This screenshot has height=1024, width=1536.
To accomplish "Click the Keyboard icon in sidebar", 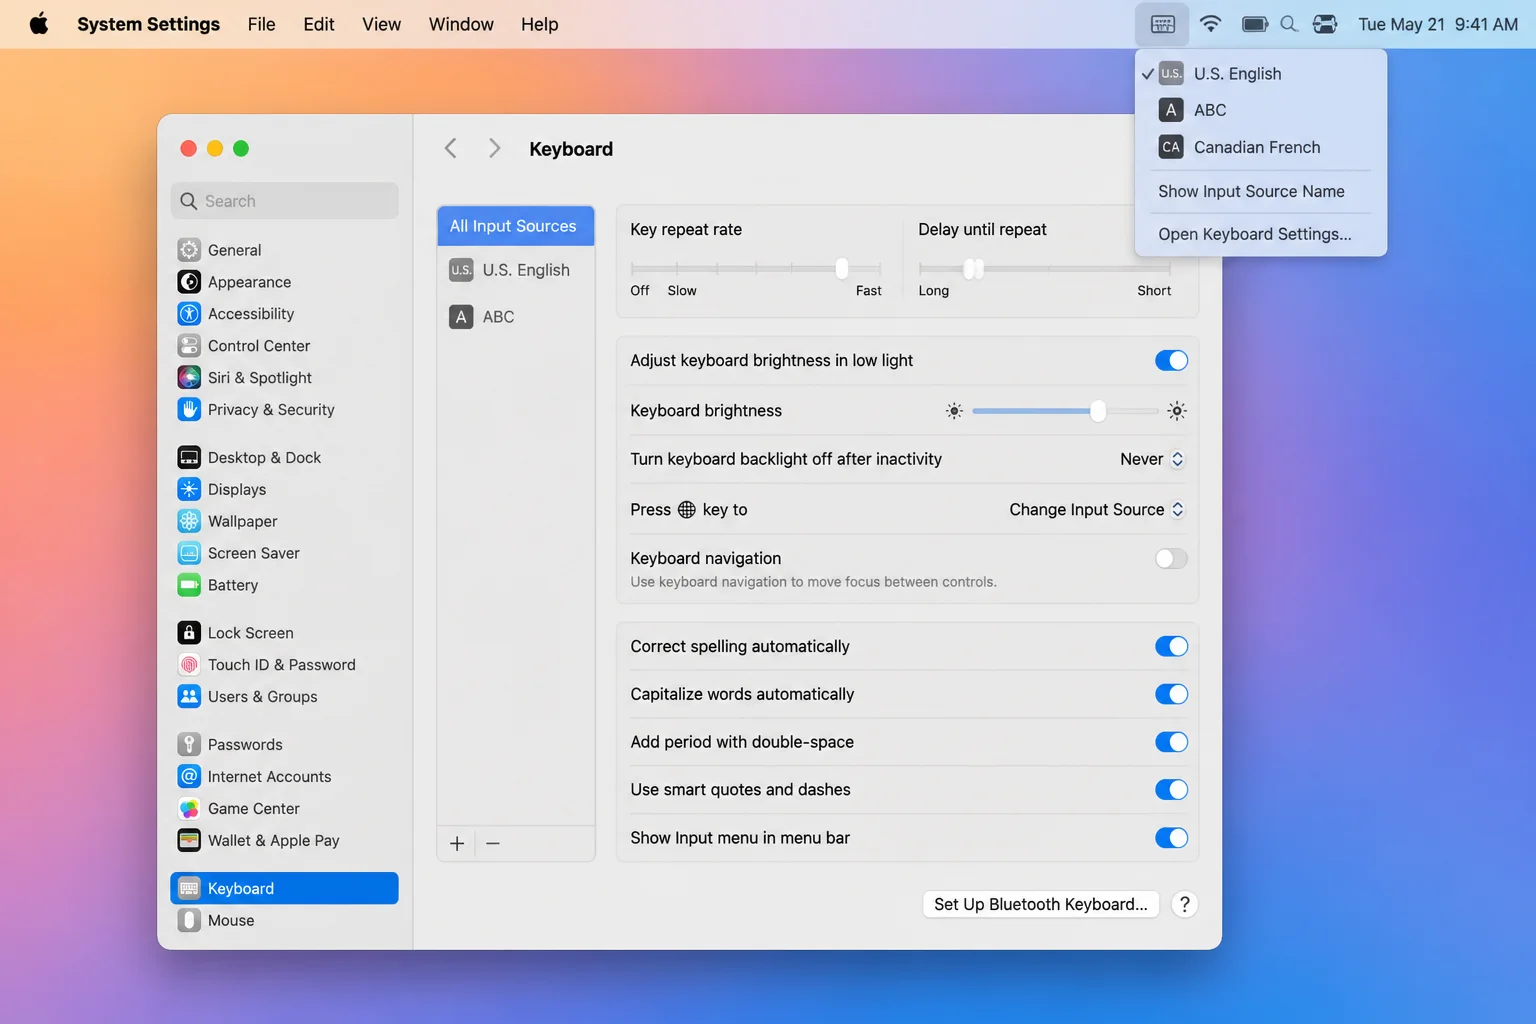I will (x=189, y=889).
